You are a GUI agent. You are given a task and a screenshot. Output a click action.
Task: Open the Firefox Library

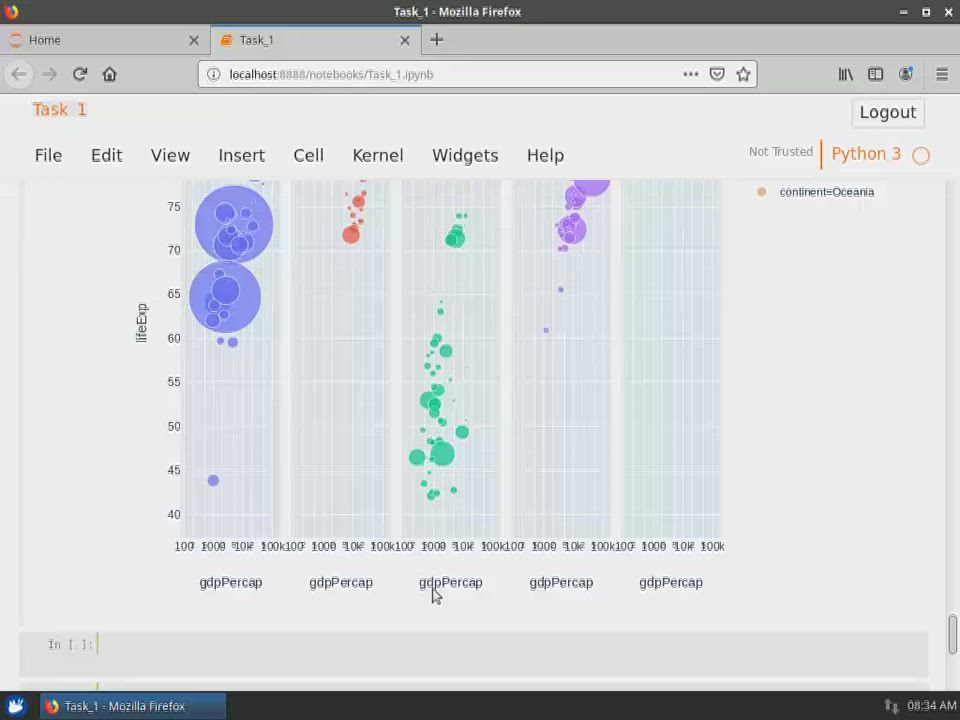pos(845,74)
